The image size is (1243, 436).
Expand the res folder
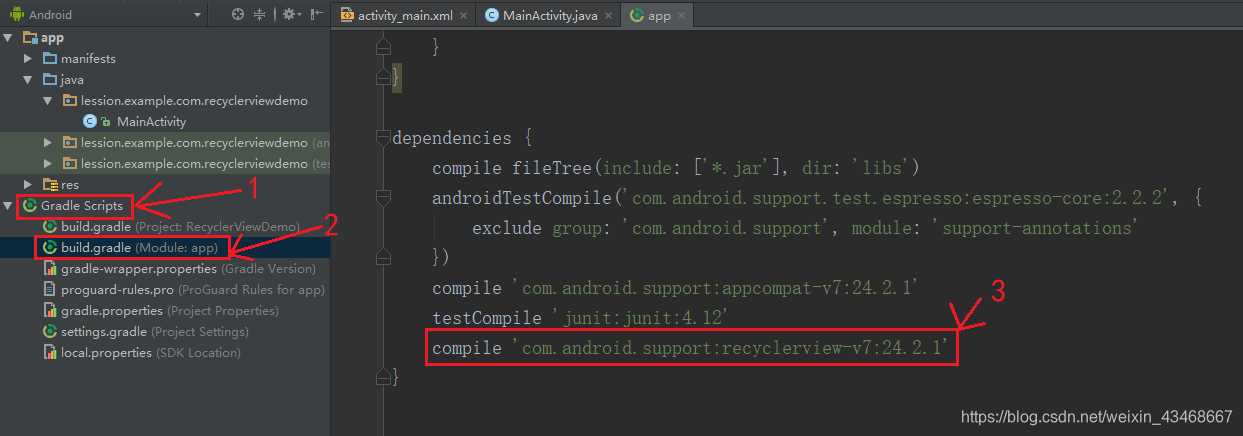(x=29, y=185)
